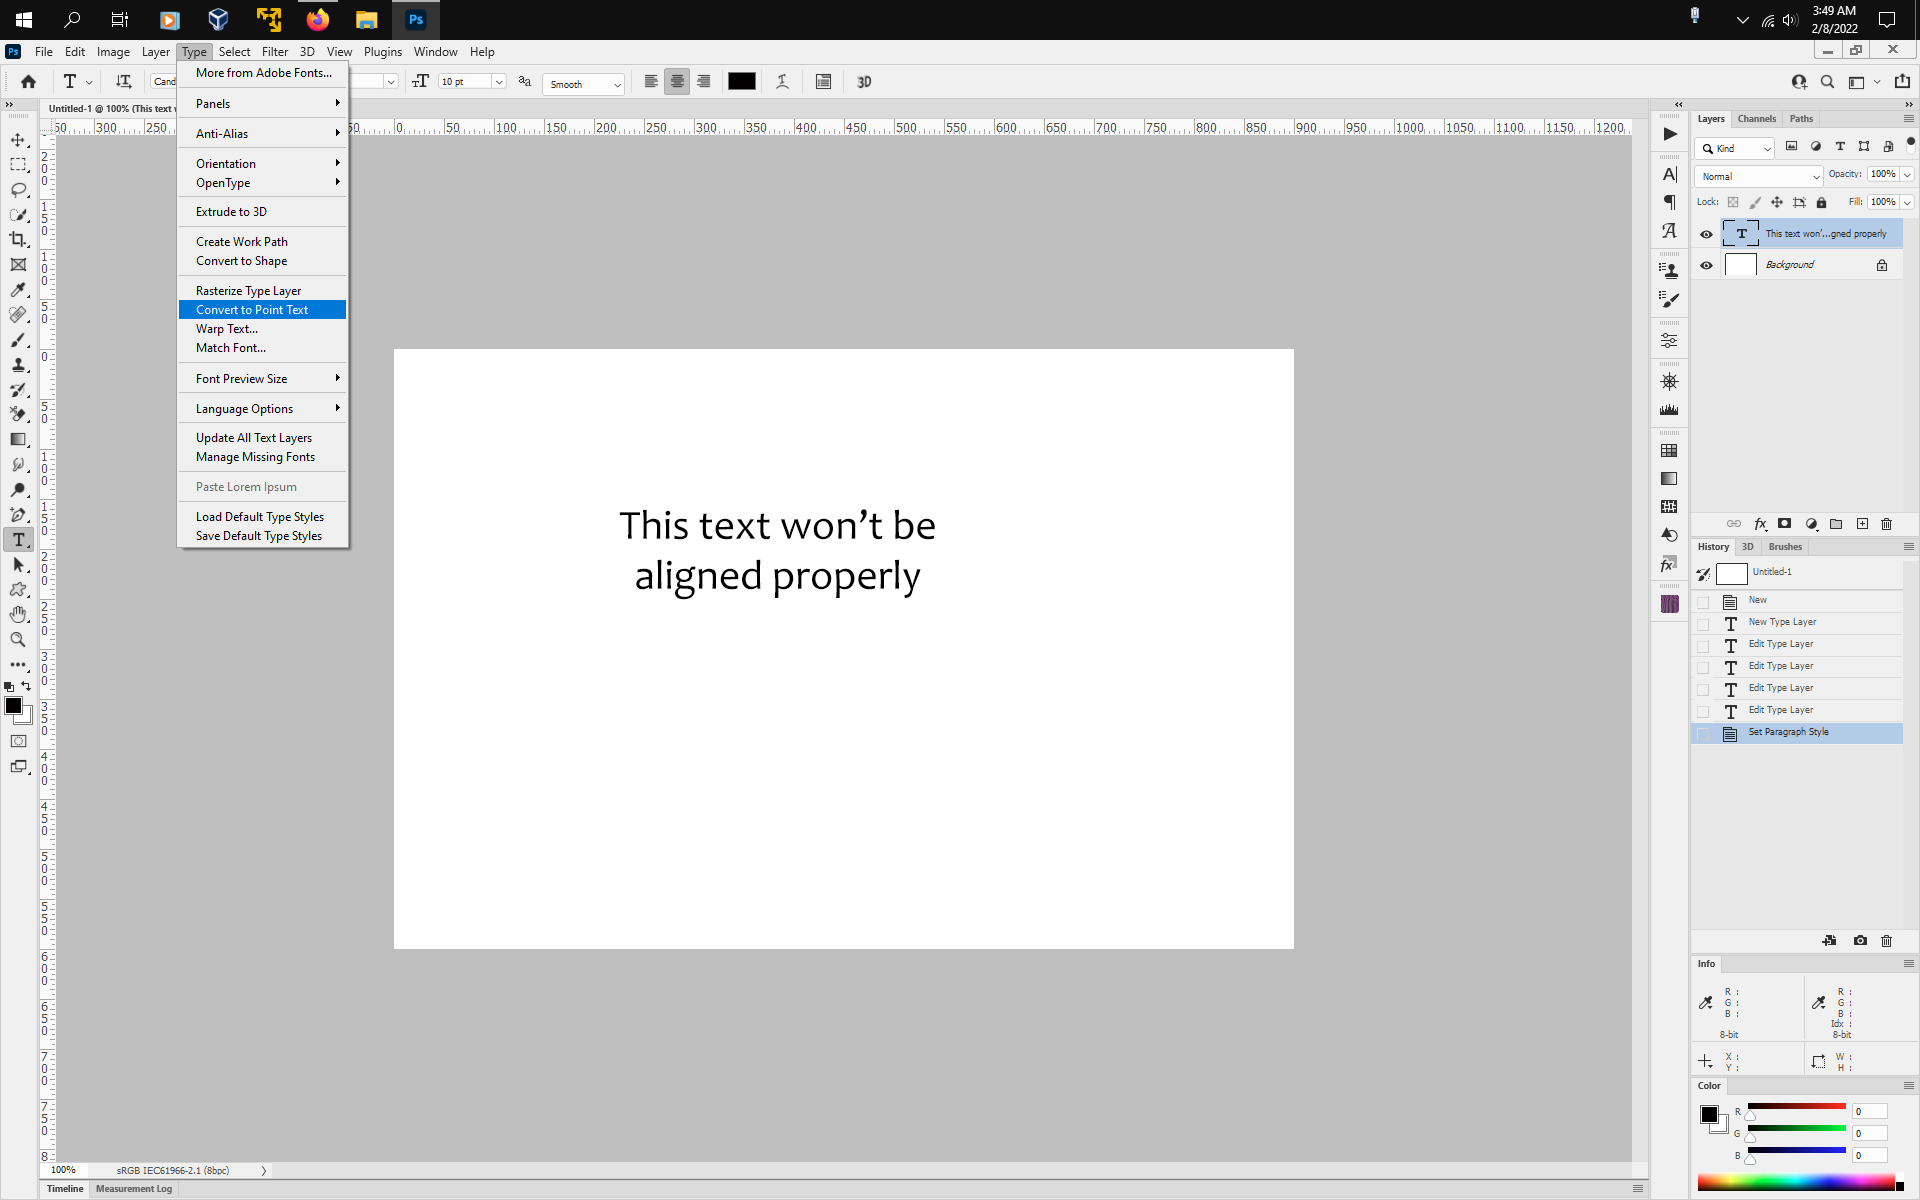
Task: Choose Convert to Point Text from the menu
Action: coord(252,309)
